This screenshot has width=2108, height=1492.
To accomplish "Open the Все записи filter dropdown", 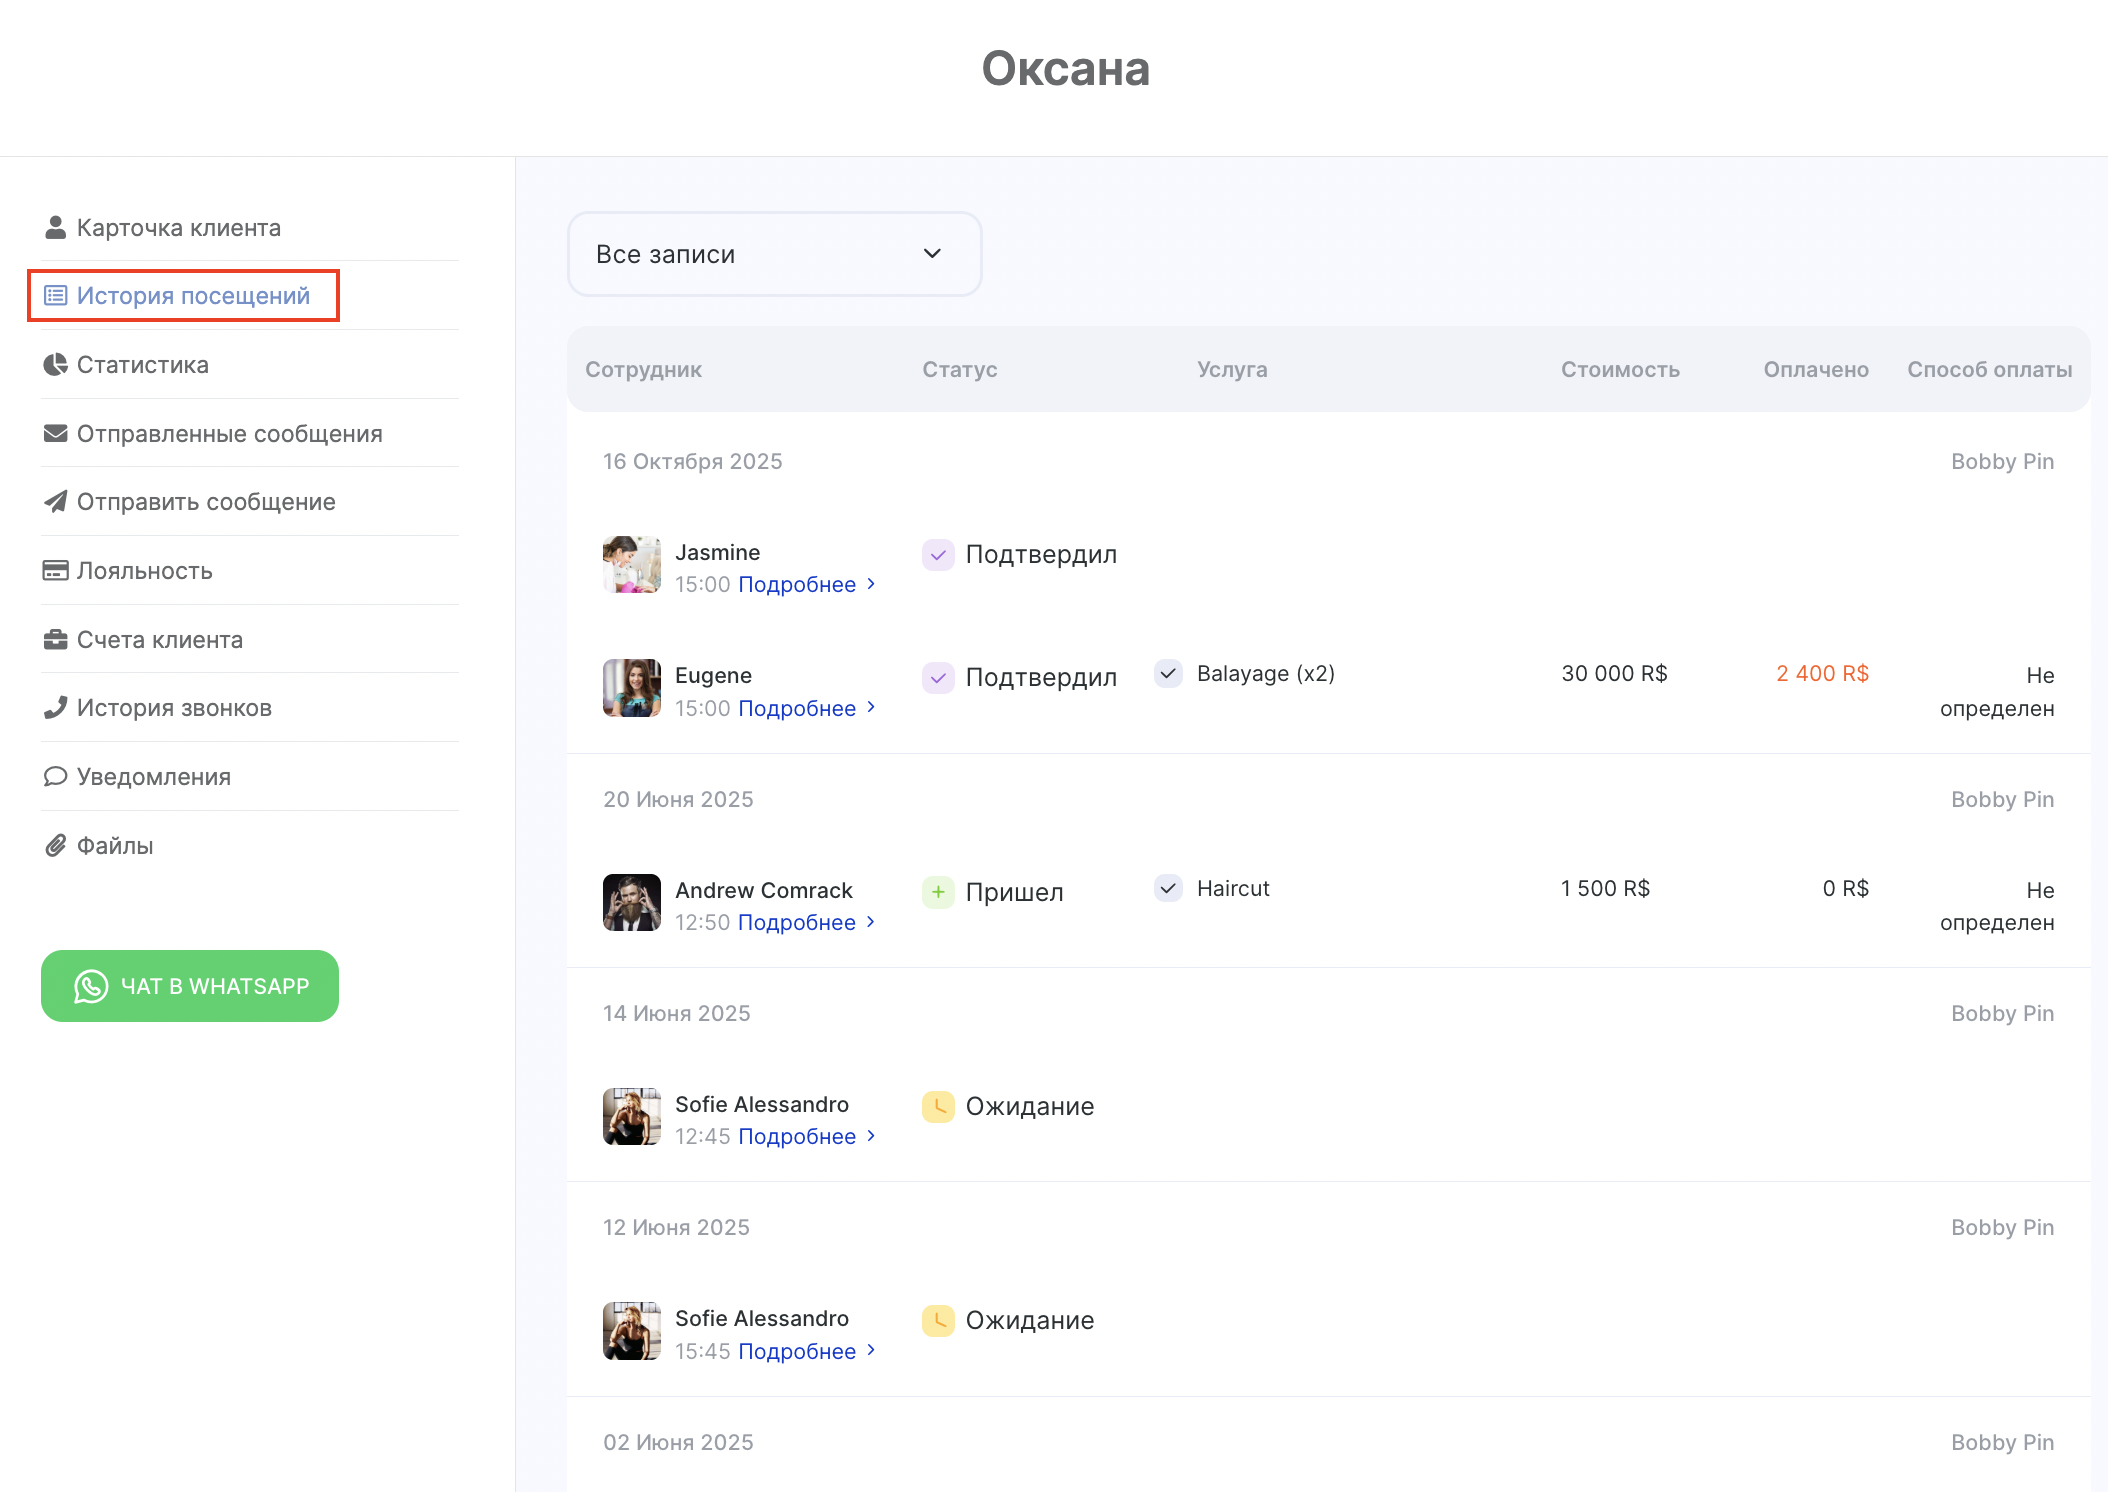I will point(774,254).
